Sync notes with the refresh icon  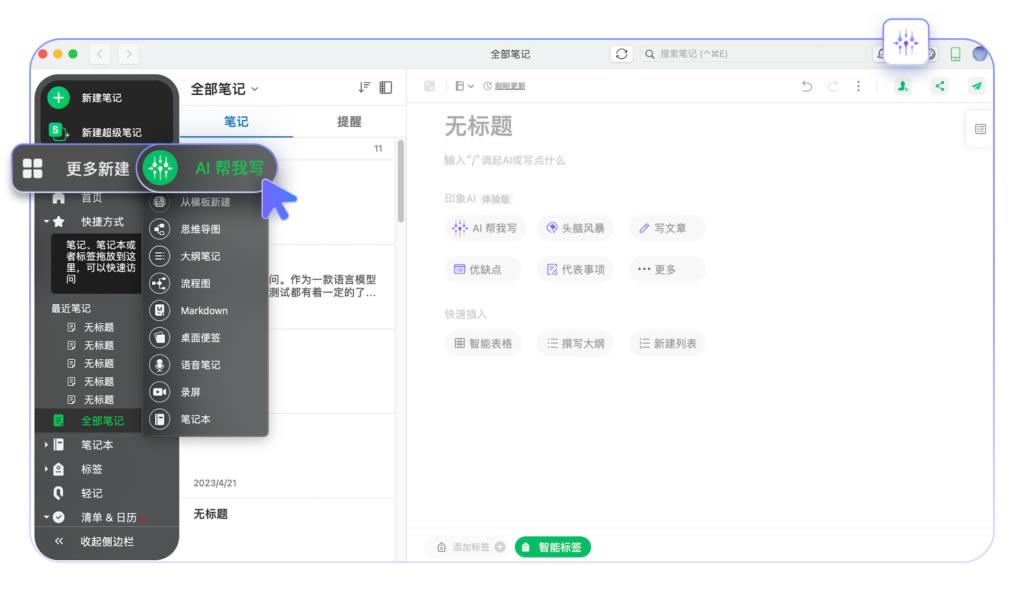point(621,54)
